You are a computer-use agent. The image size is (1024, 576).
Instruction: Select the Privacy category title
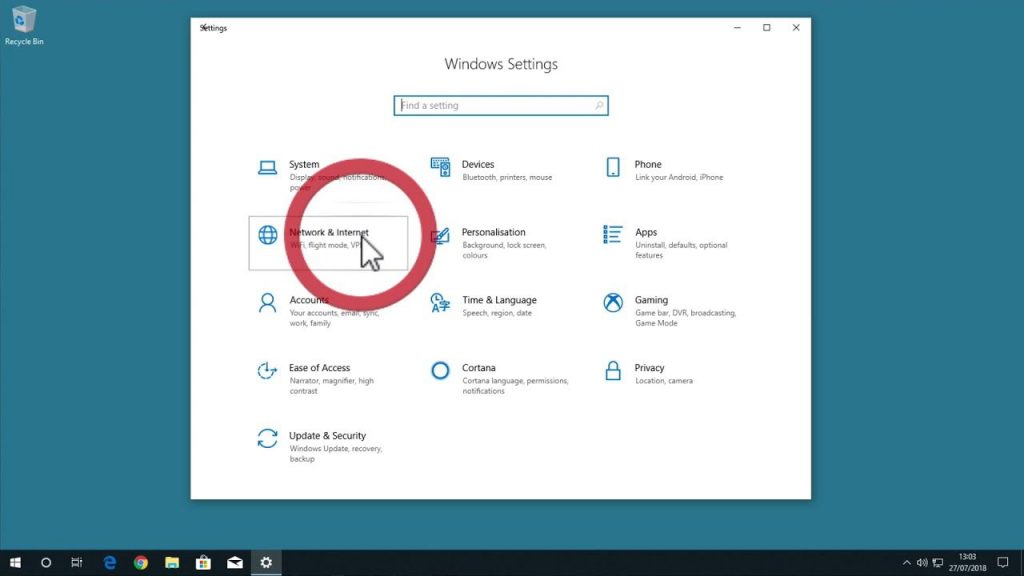tap(649, 368)
